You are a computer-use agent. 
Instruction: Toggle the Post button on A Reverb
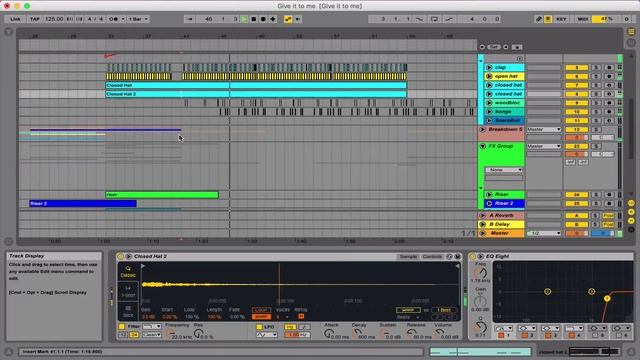point(609,216)
